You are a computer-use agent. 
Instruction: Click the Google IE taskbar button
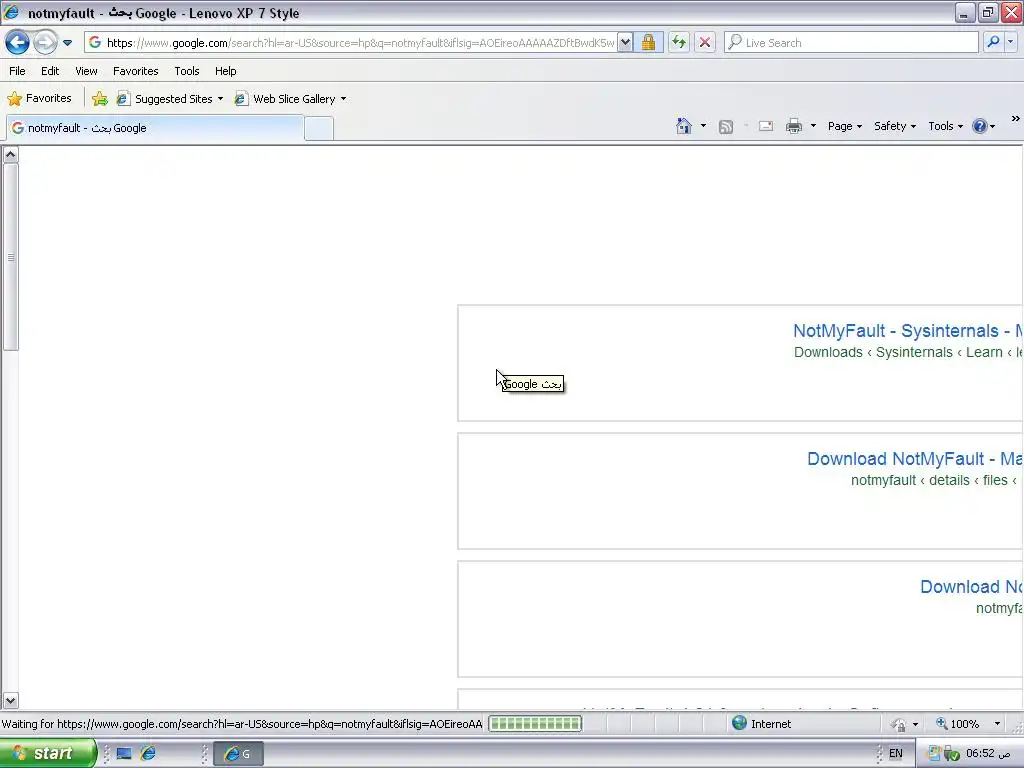click(x=238, y=754)
